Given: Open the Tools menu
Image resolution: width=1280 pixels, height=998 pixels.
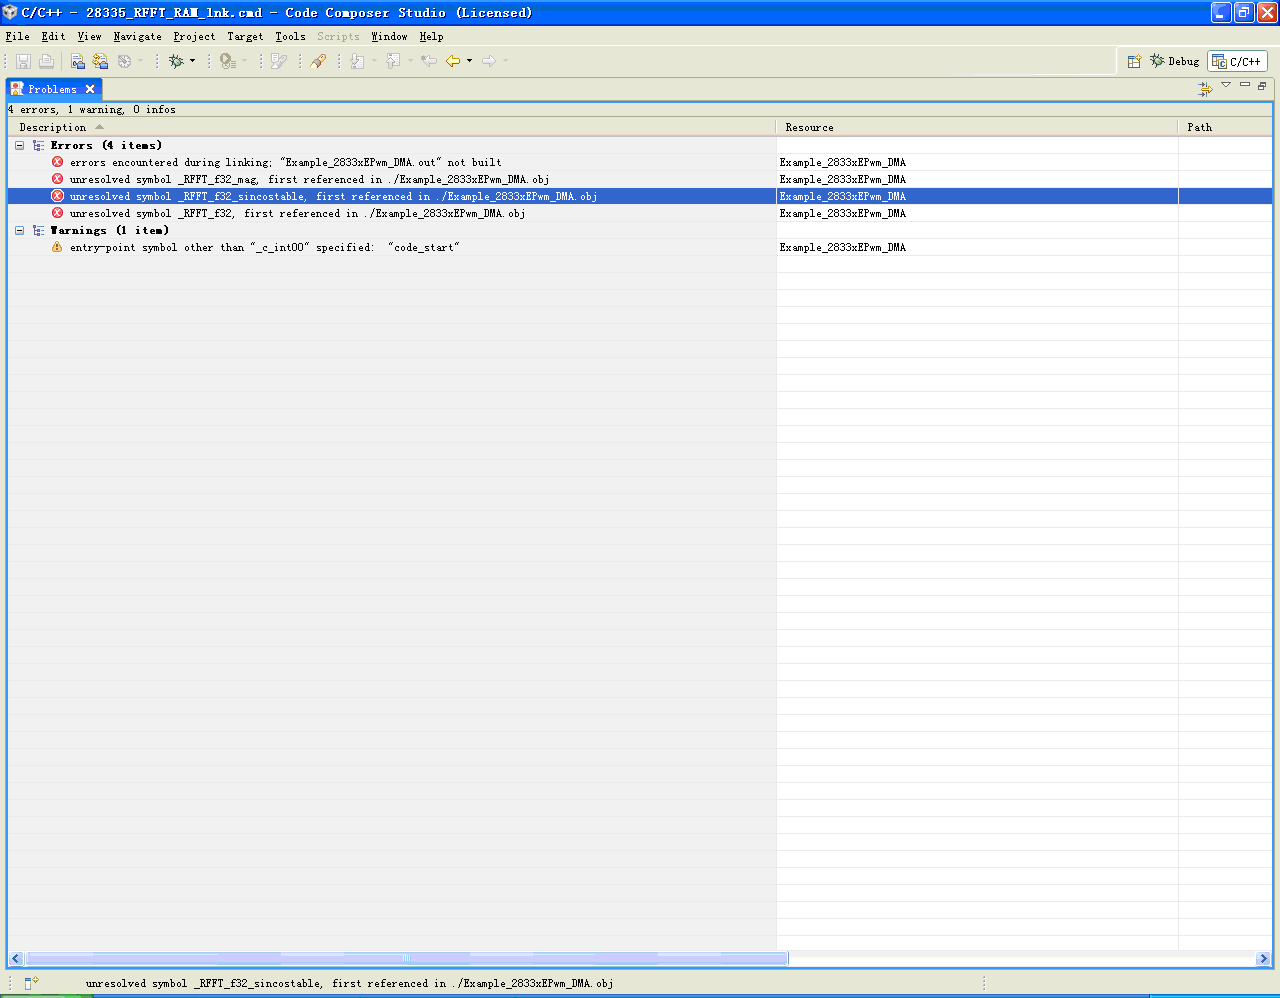Looking at the screenshot, I should (290, 36).
